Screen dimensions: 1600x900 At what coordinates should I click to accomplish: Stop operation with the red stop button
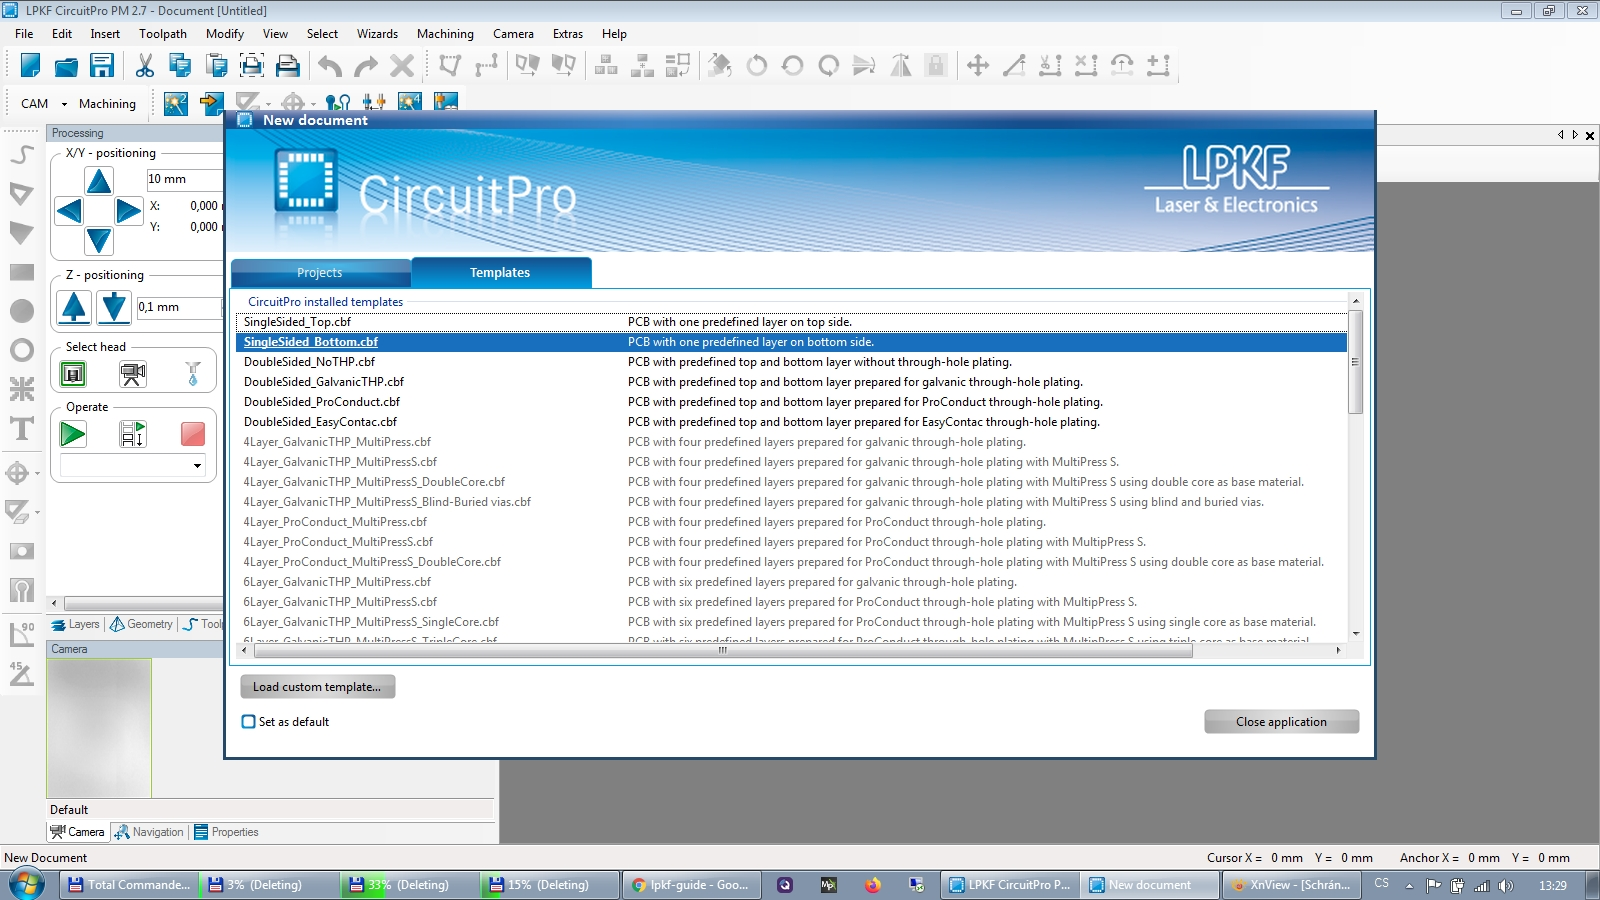point(193,434)
